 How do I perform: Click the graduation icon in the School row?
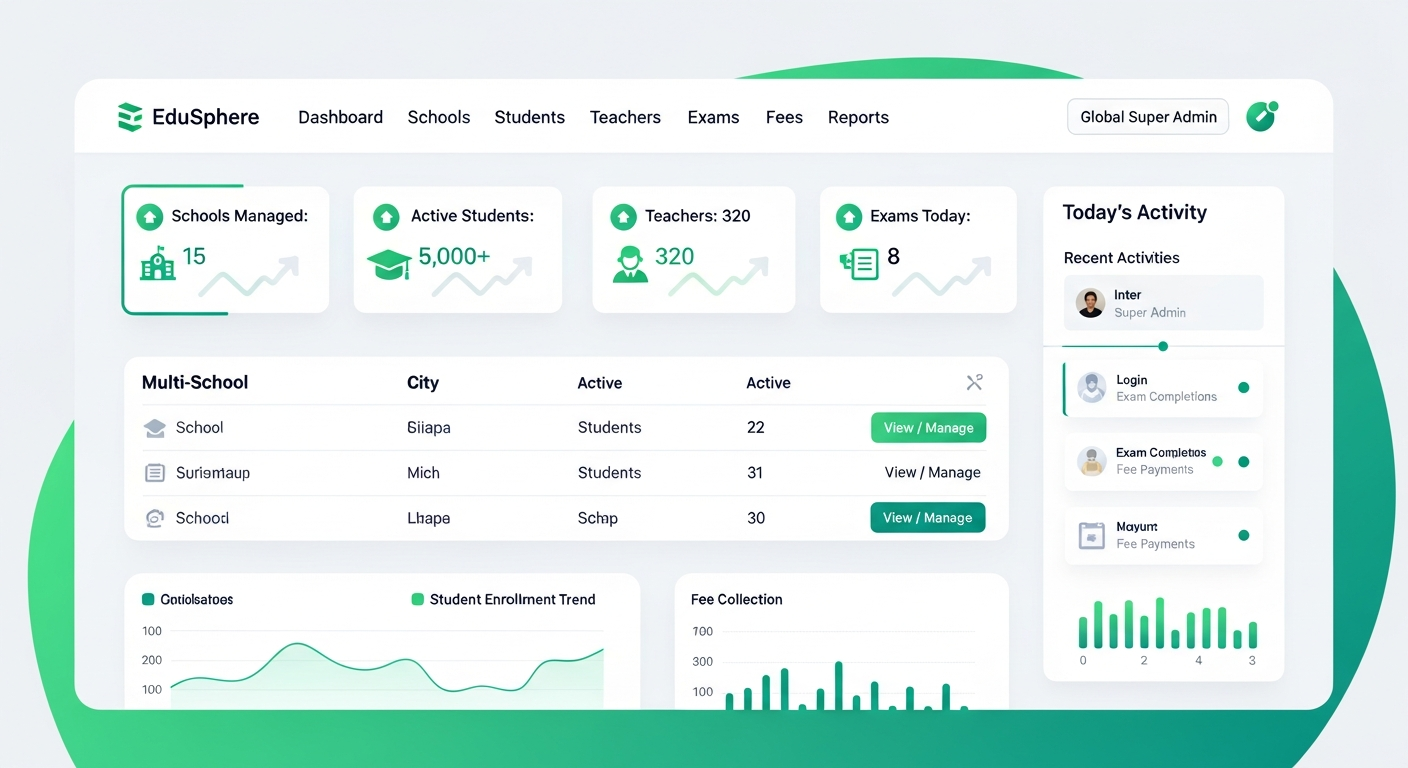click(x=155, y=428)
